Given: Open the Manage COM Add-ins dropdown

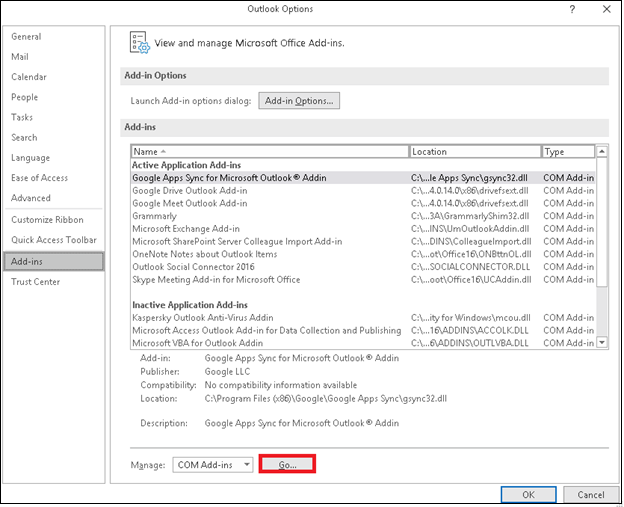Looking at the screenshot, I should pyautogui.click(x=213, y=464).
